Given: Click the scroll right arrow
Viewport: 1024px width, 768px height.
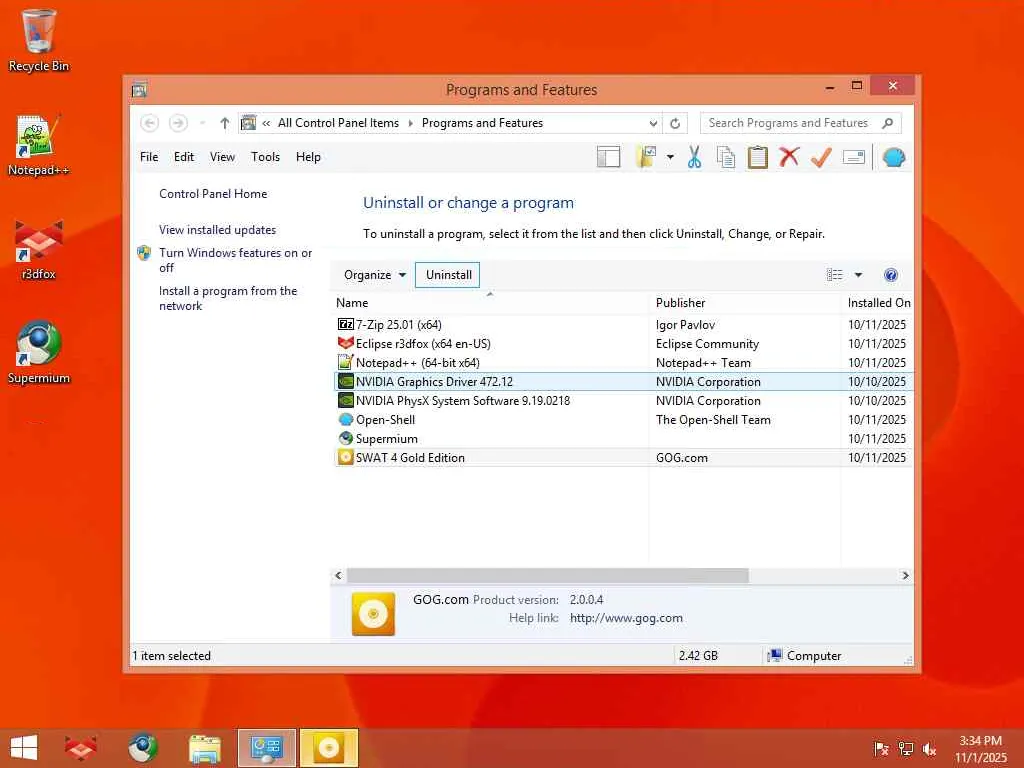Looking at the screenshot, I should pos(905,575).
